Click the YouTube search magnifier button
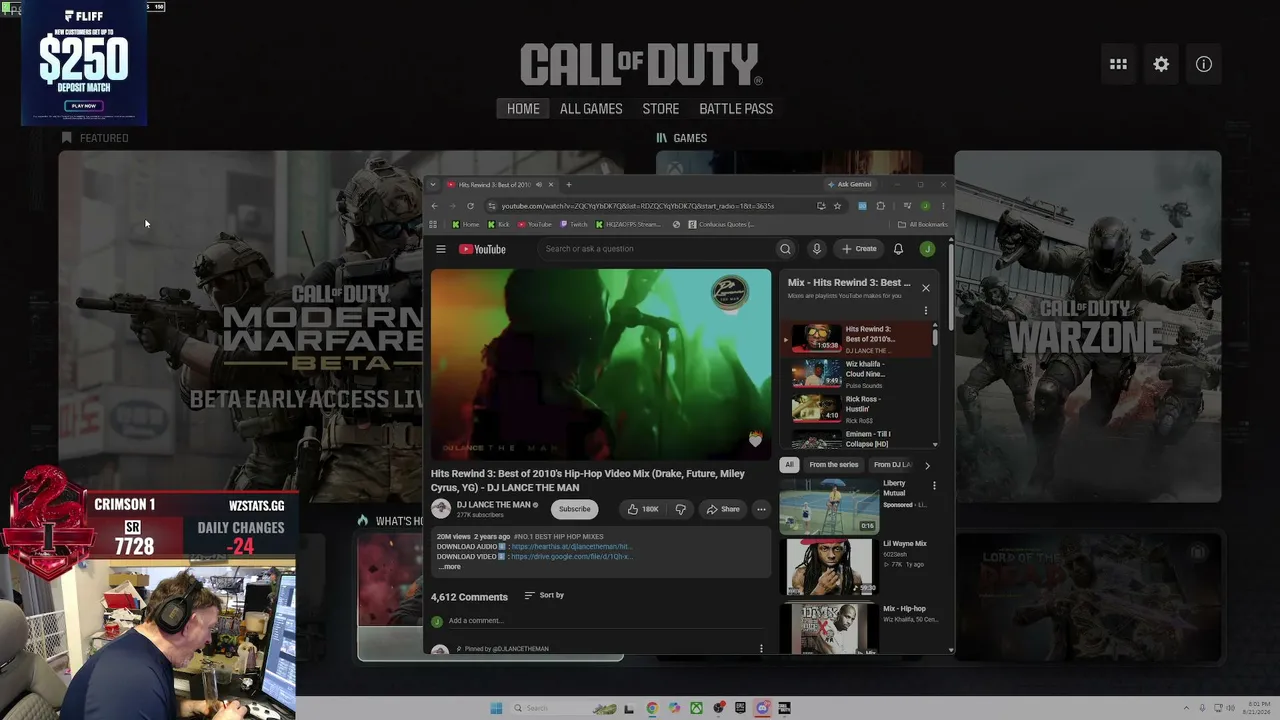 [x=785, y=249]
